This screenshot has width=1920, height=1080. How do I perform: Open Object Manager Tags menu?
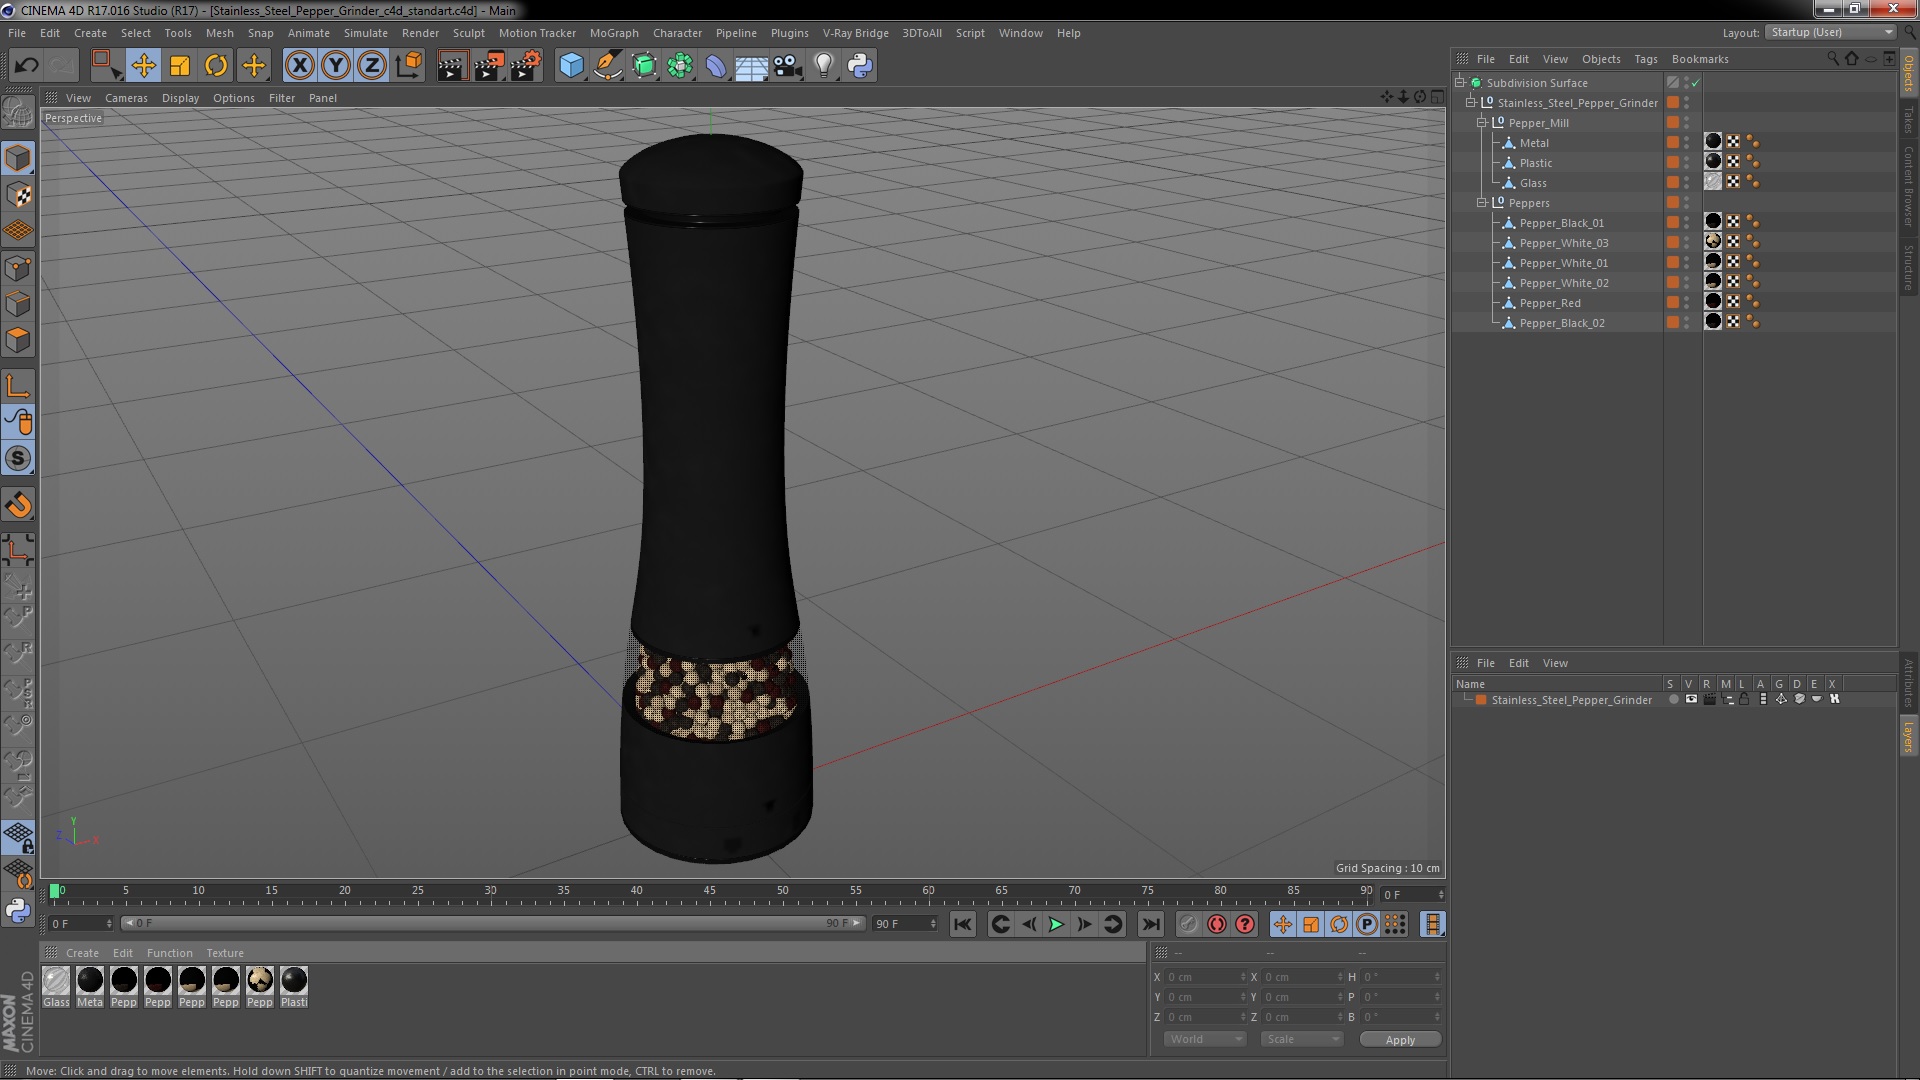(x=1645, y=59)
